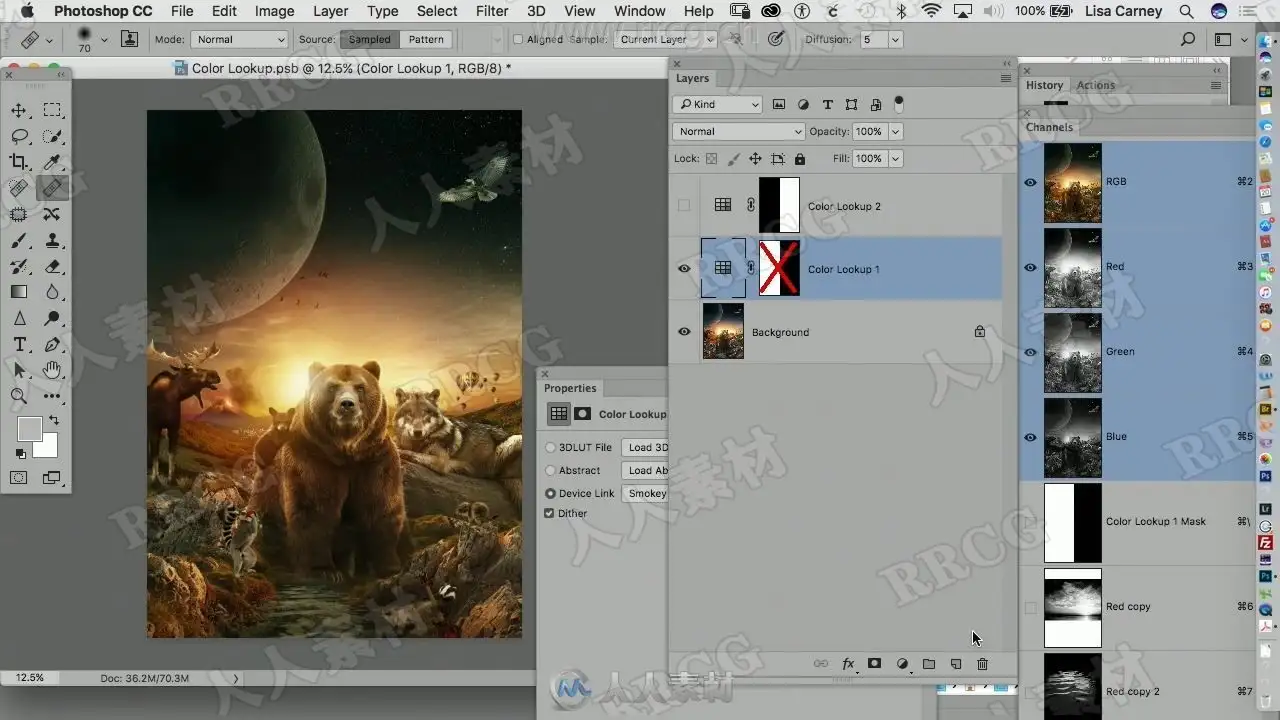Viewport: 1280px width, 720px height.
Task: Select the Crop tool
Action: (x=19, y=162)
